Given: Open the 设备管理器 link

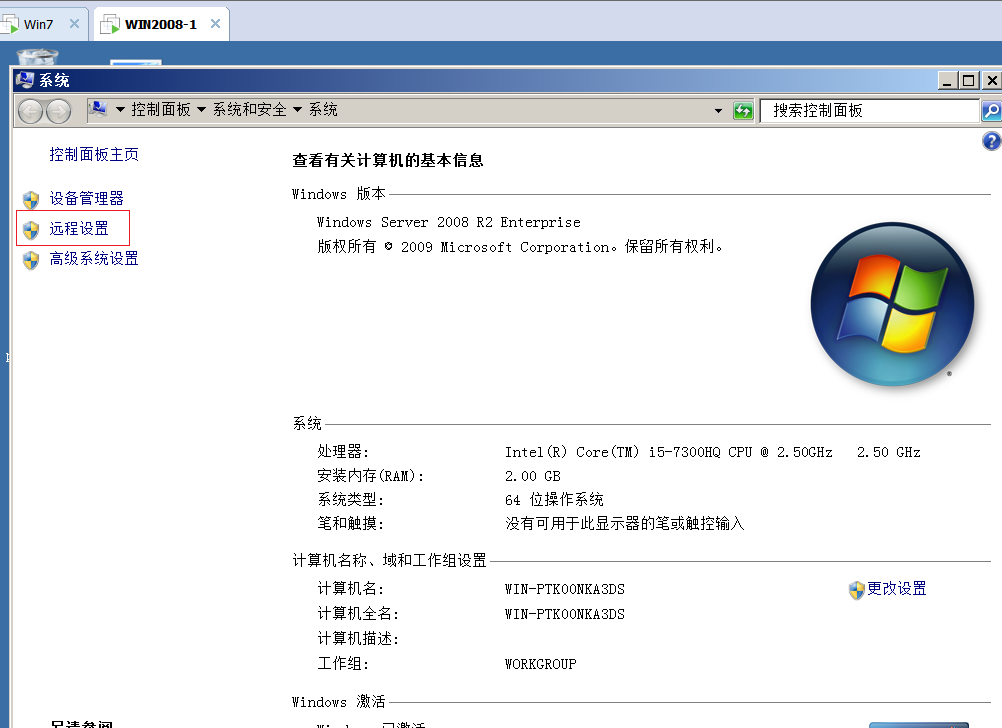Looking at the screenshot, I should click(86, 199).
